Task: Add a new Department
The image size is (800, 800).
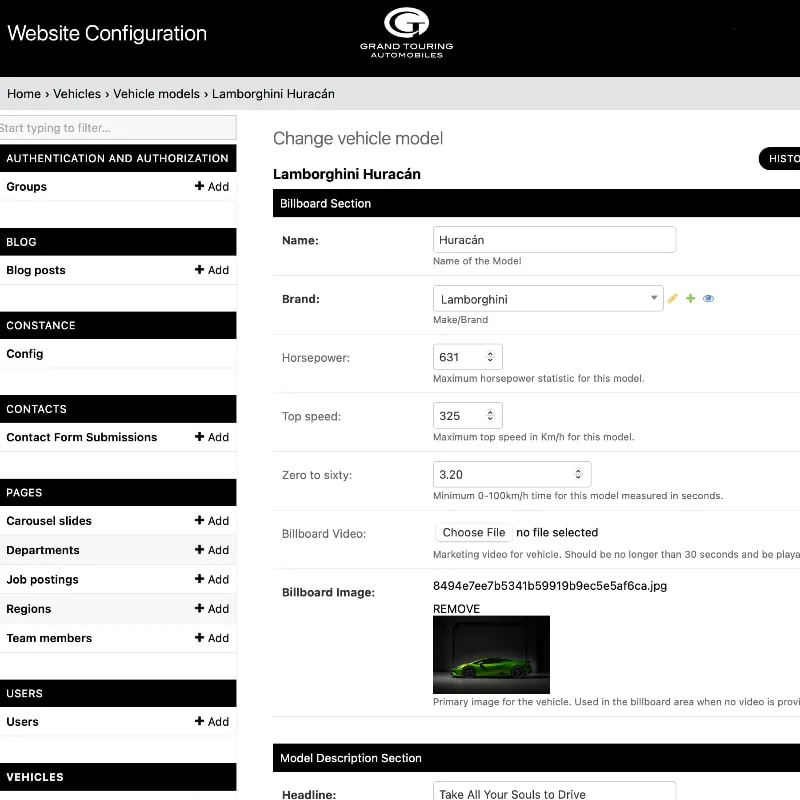Action: [212, 549]
